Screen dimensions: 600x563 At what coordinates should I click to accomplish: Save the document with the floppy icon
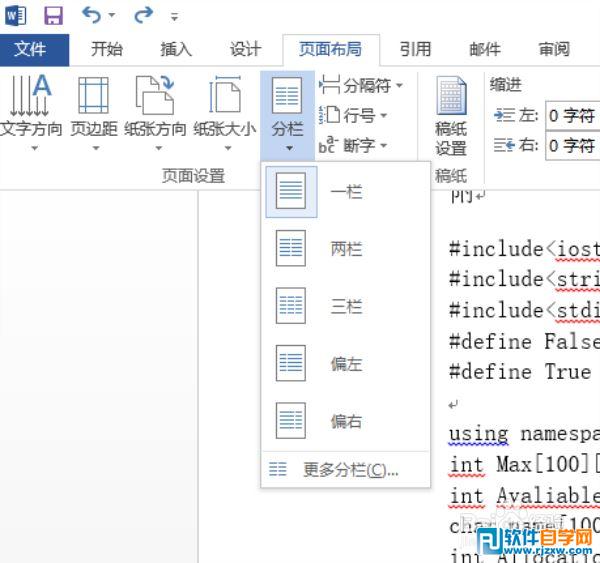point(53,16)
